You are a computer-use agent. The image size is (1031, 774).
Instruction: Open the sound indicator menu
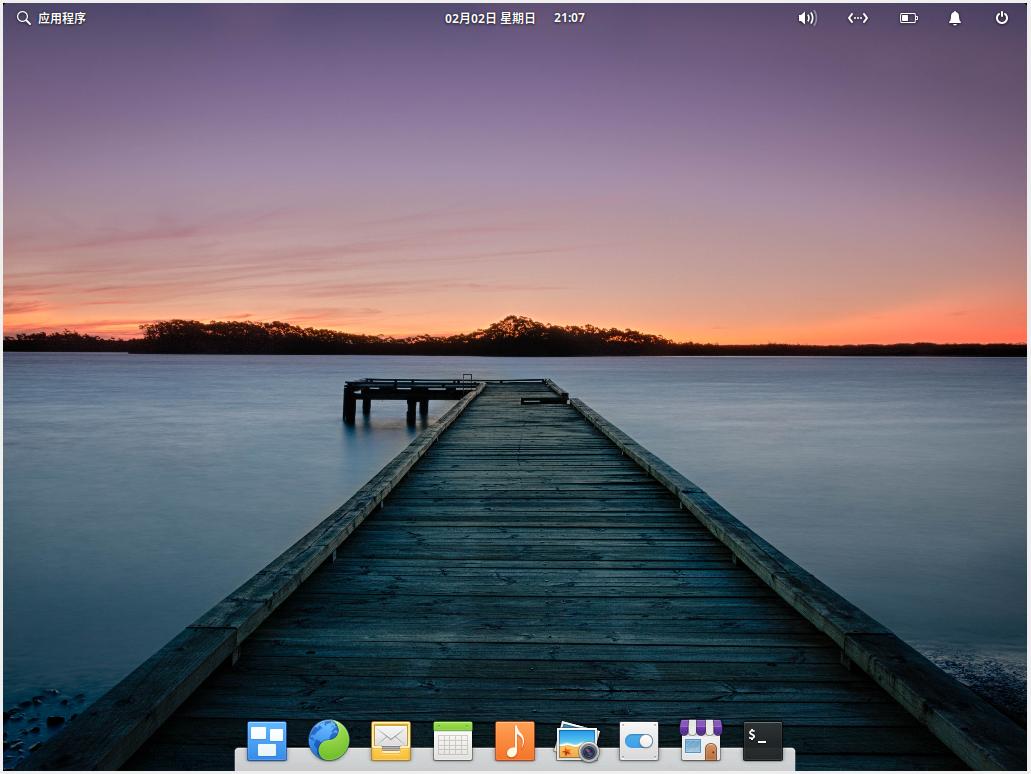tap(806, 17)
